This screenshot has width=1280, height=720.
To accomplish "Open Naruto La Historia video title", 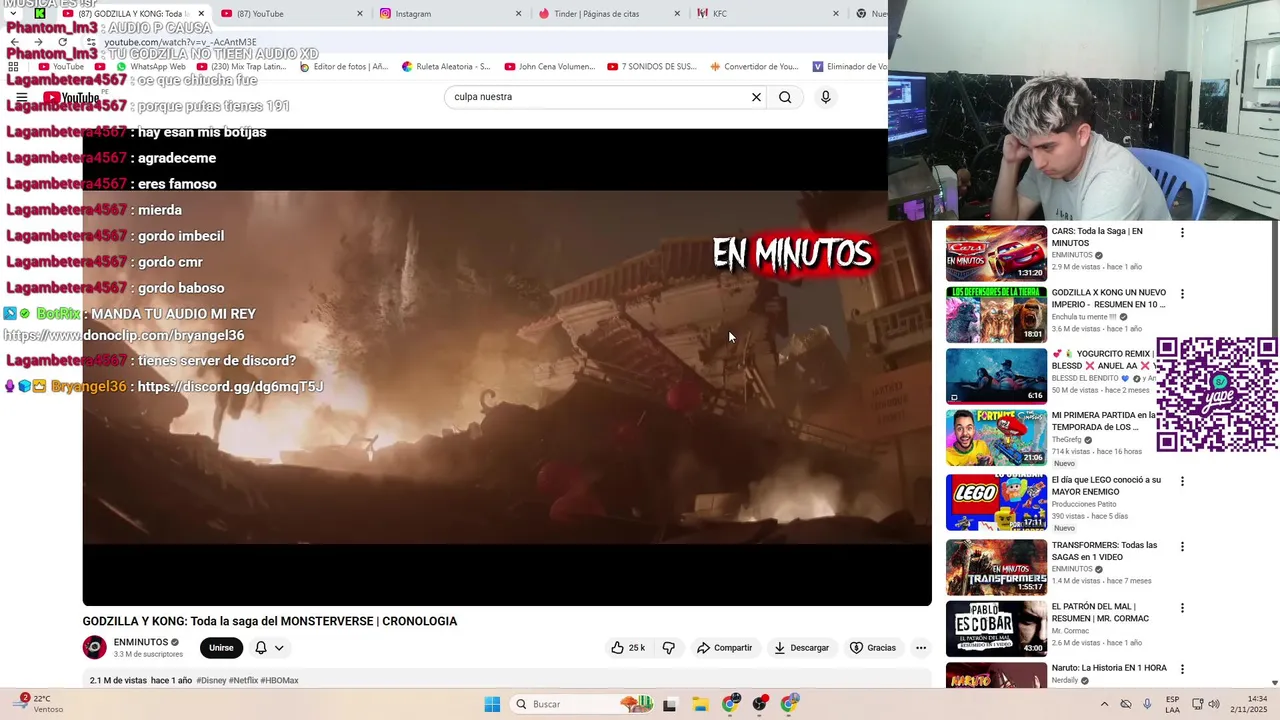I will tap(1109, 668).
